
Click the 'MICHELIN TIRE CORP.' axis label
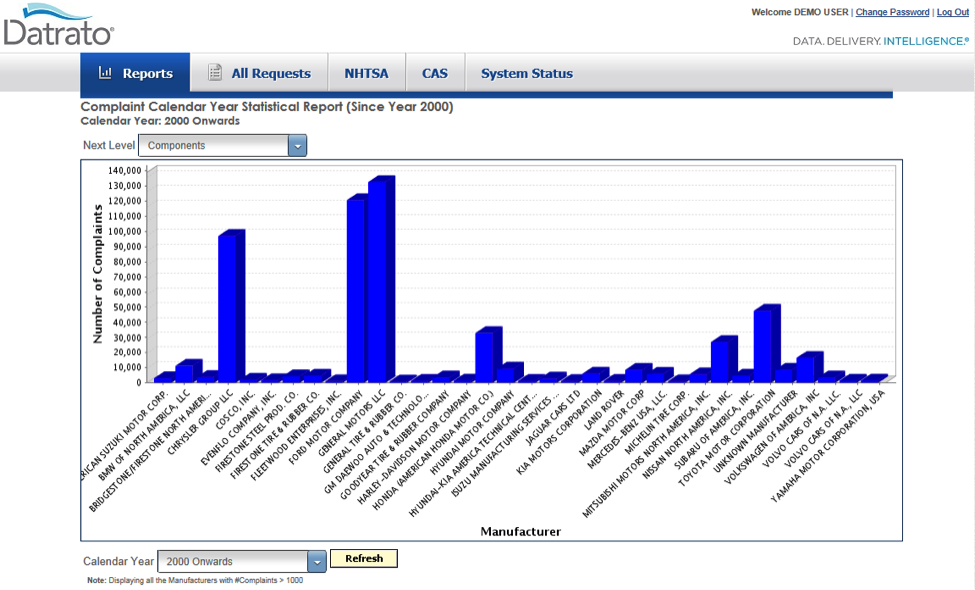(657, 422)
